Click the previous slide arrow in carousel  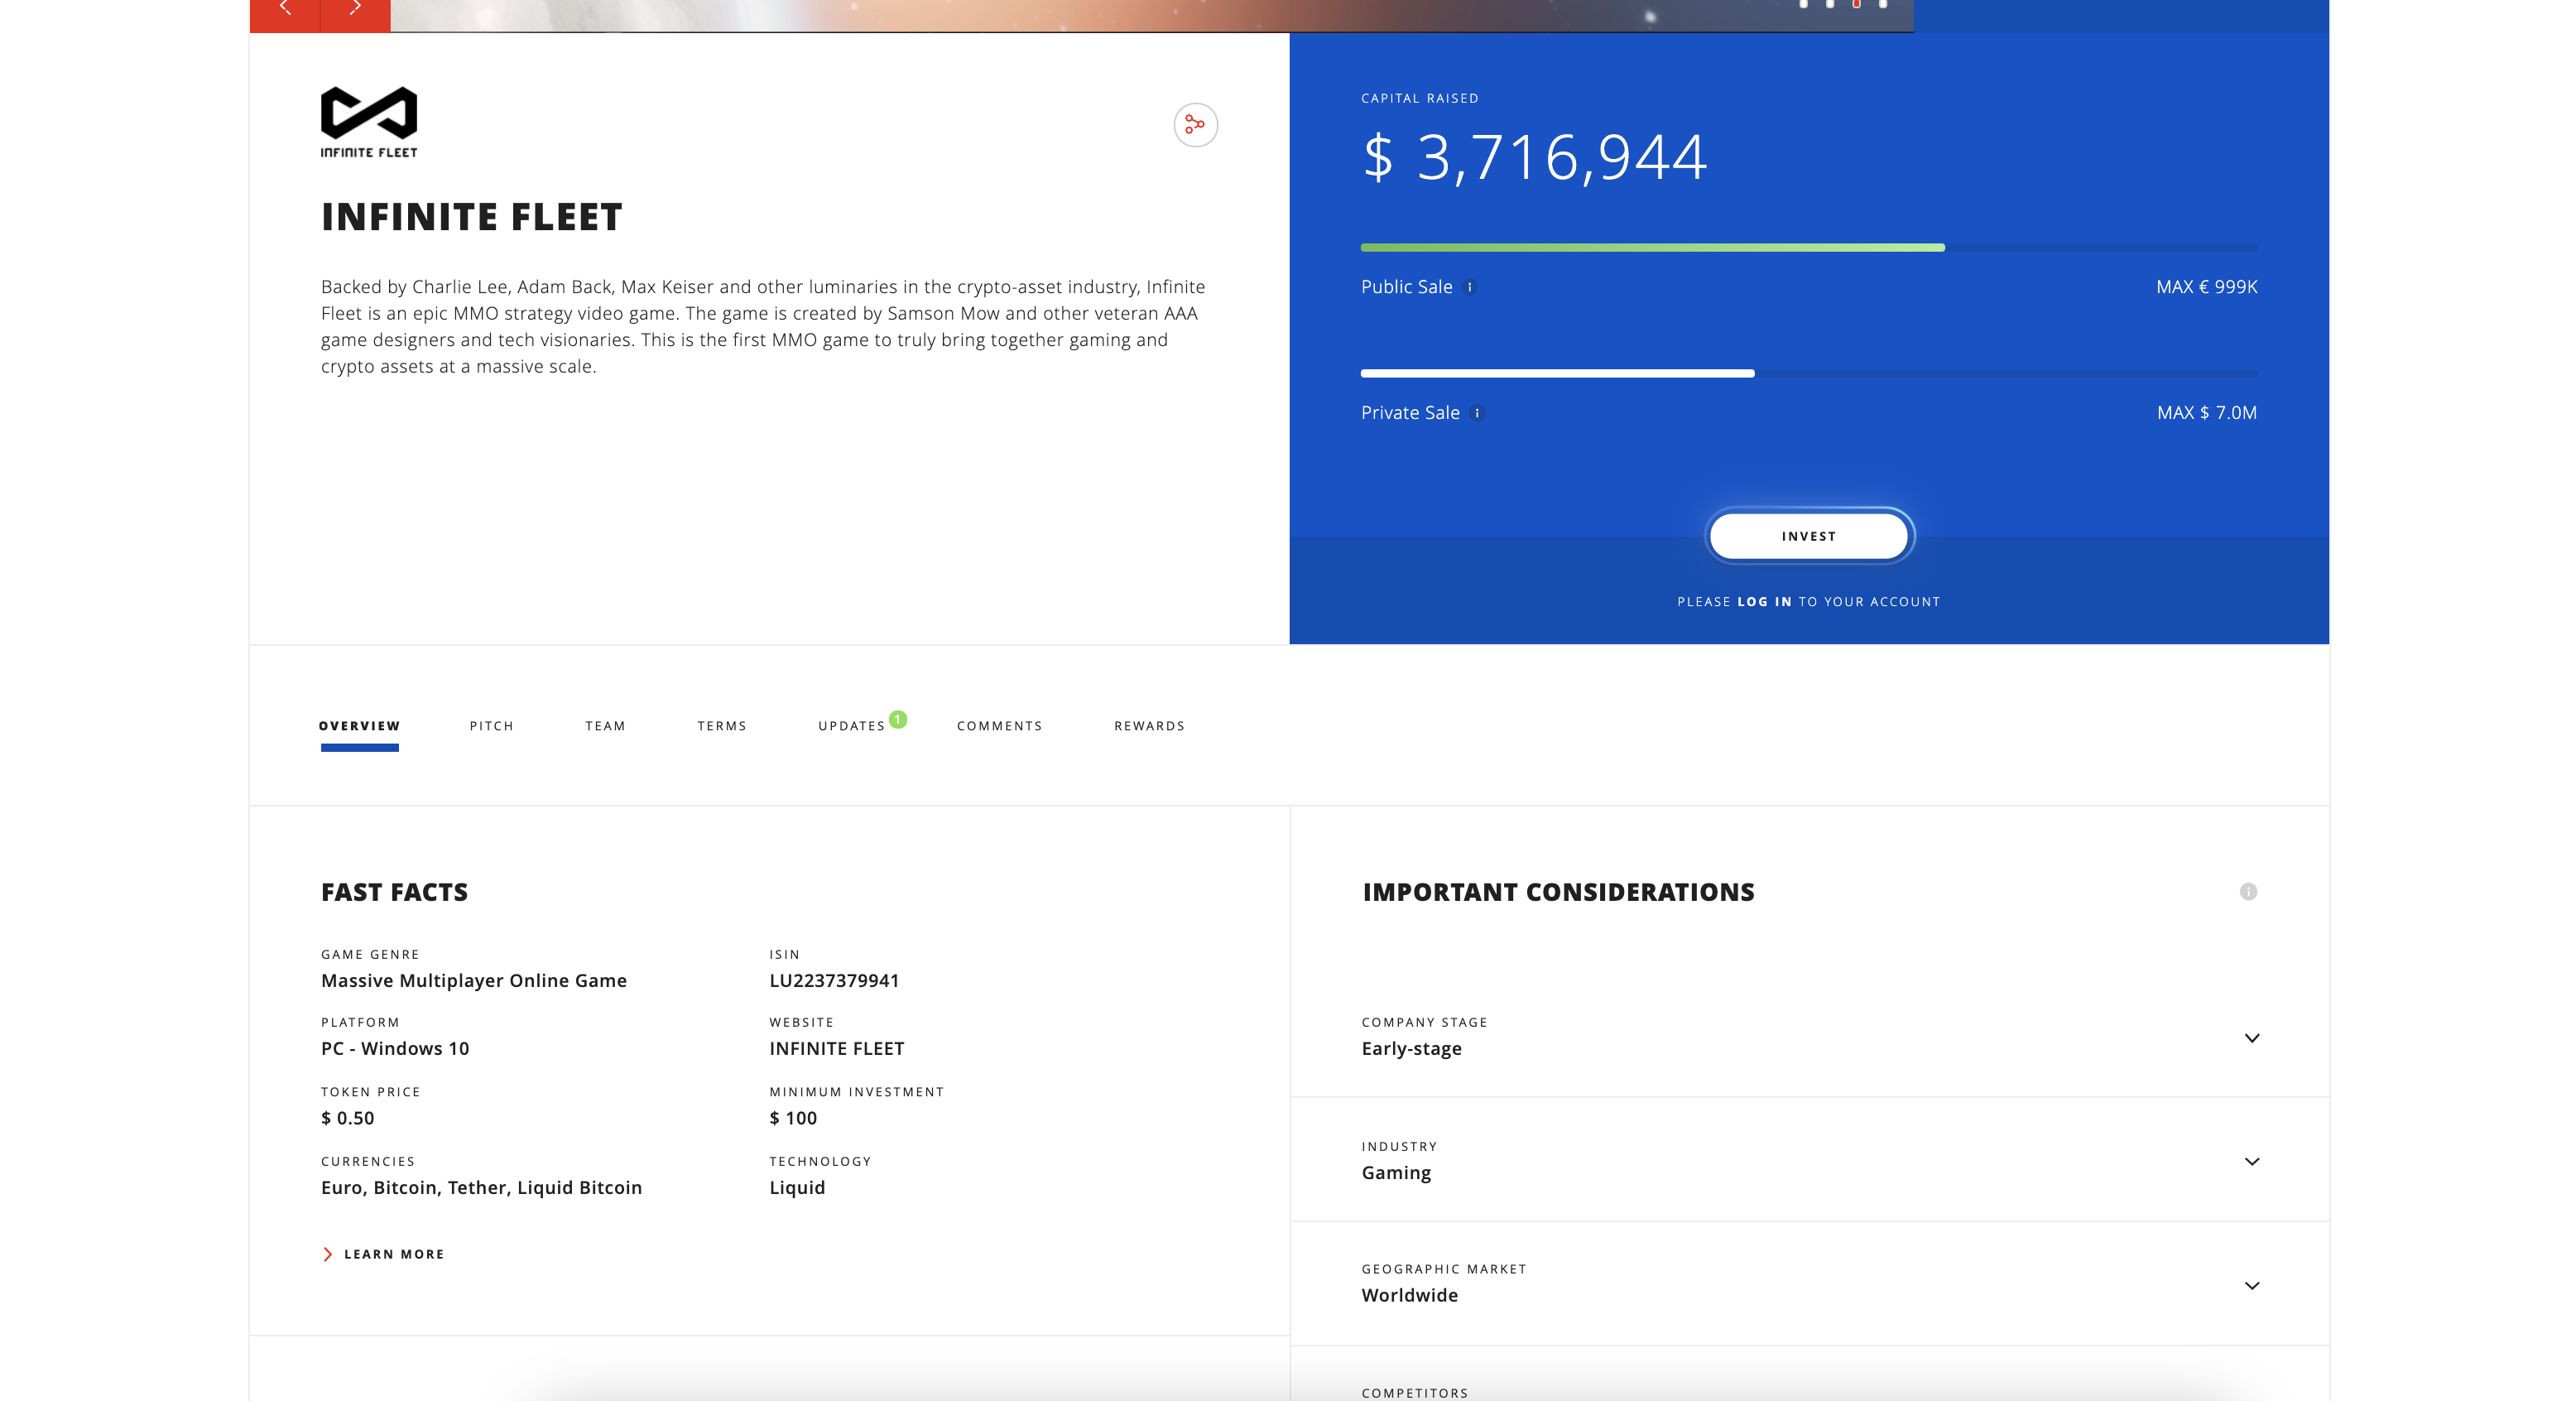(285, 10)
